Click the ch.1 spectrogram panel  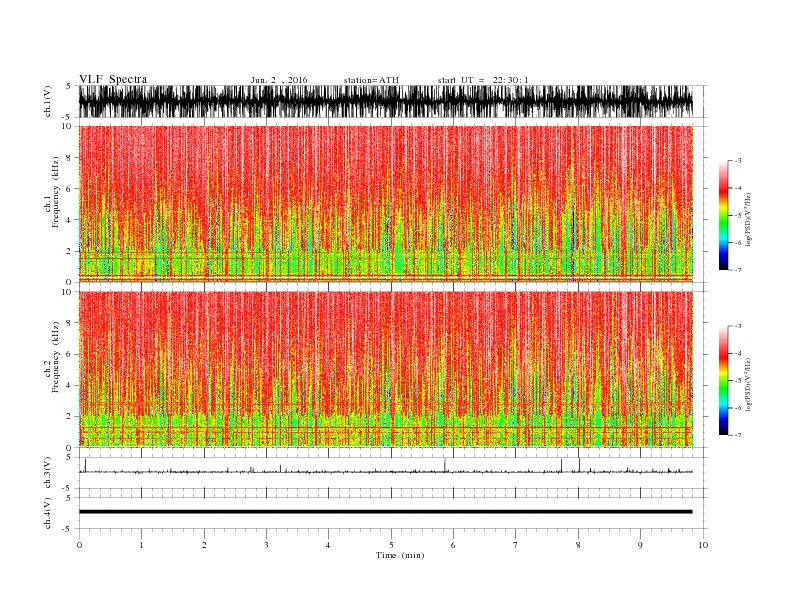pyautogui.click(x=386, y=204)
